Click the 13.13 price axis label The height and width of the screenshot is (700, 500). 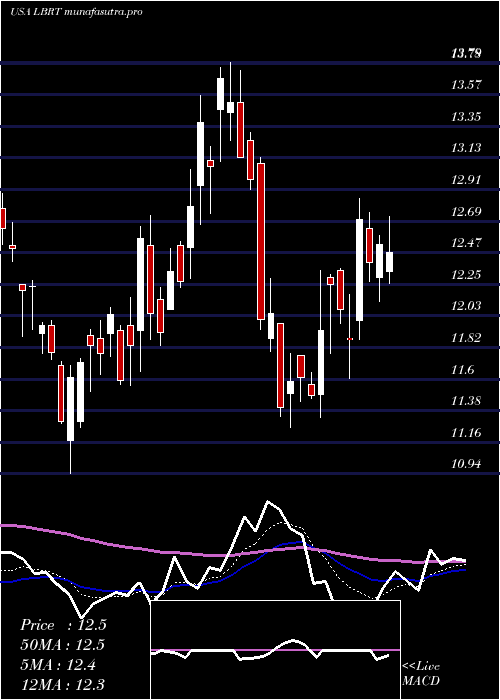[466, 148]
